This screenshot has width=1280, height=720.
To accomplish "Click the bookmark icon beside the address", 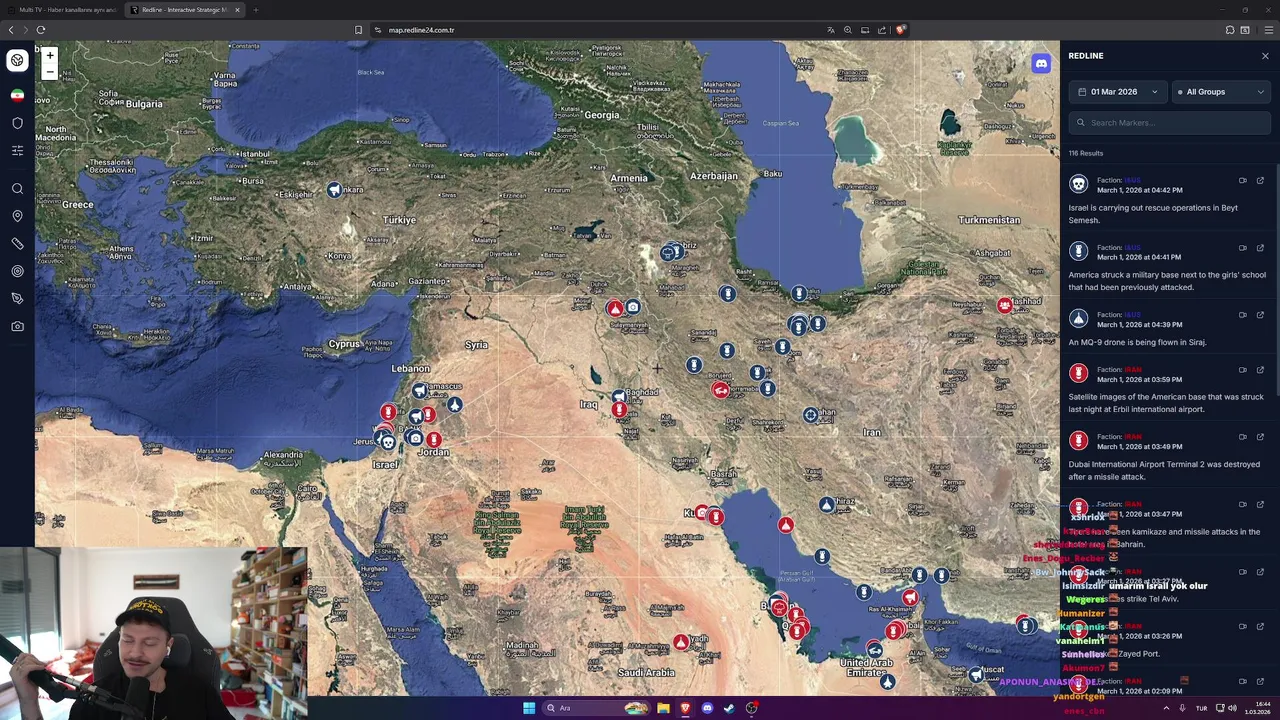I will coord(358,30).
